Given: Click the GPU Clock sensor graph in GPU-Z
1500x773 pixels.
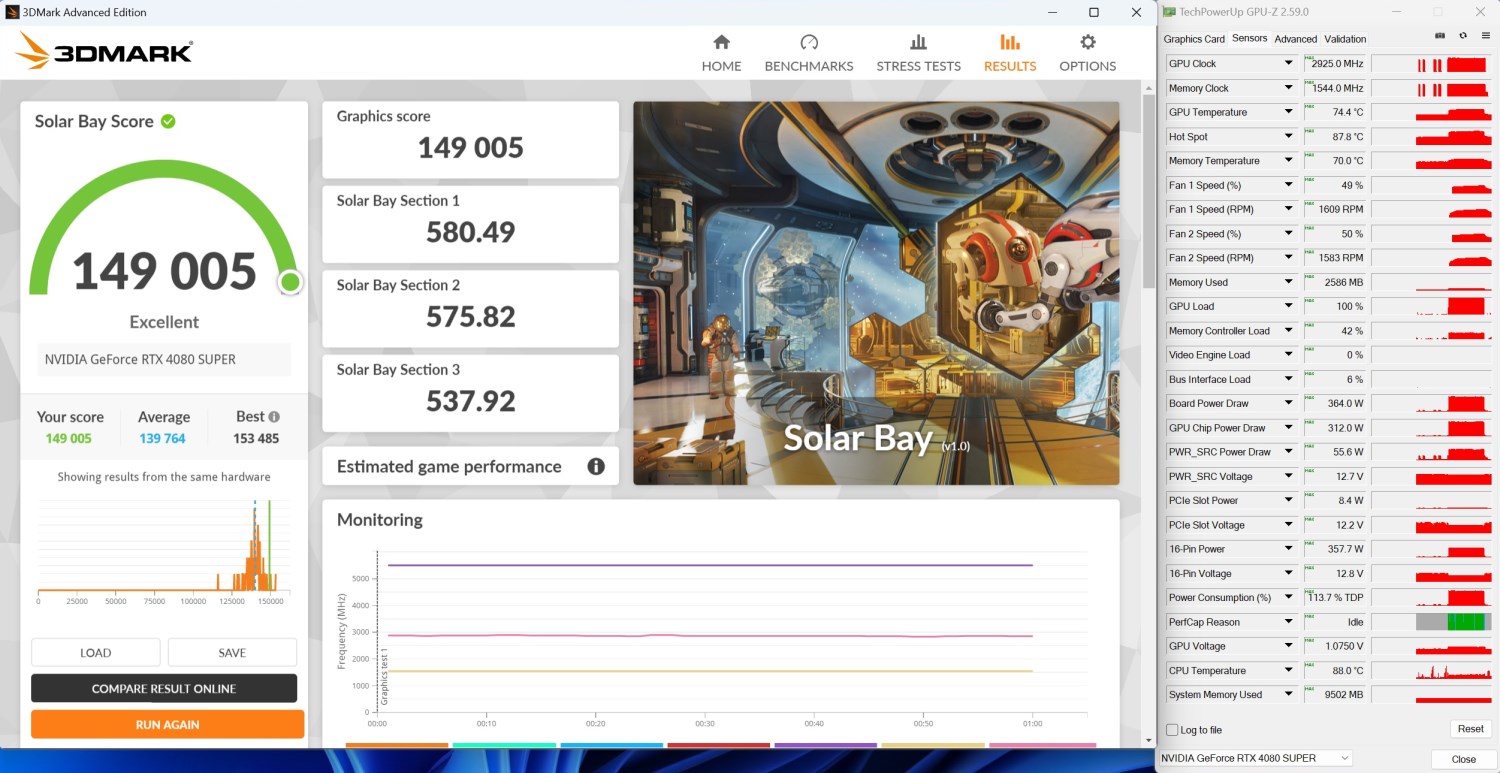Looking at the screenshot, I should [1433, 64].
